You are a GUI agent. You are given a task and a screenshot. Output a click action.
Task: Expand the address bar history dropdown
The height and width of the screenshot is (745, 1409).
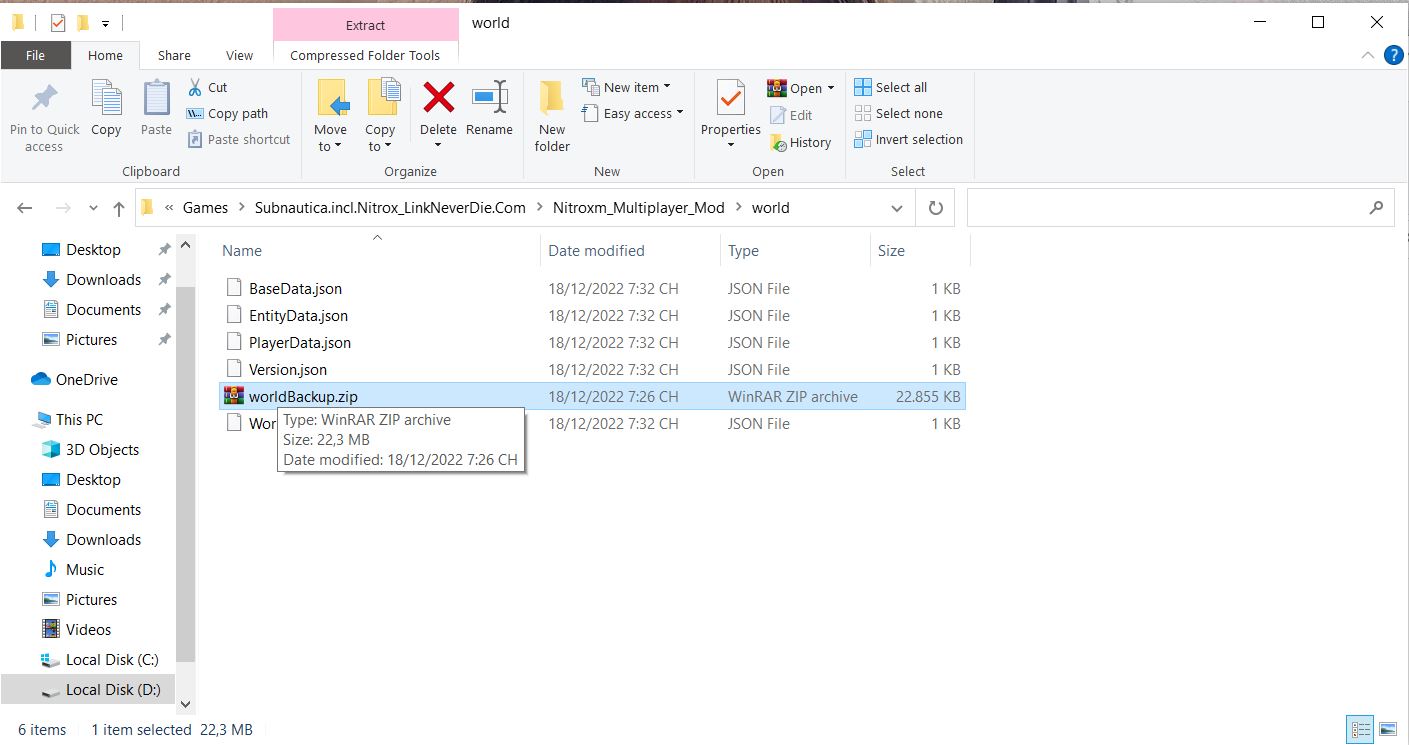[x=896, y=208]
